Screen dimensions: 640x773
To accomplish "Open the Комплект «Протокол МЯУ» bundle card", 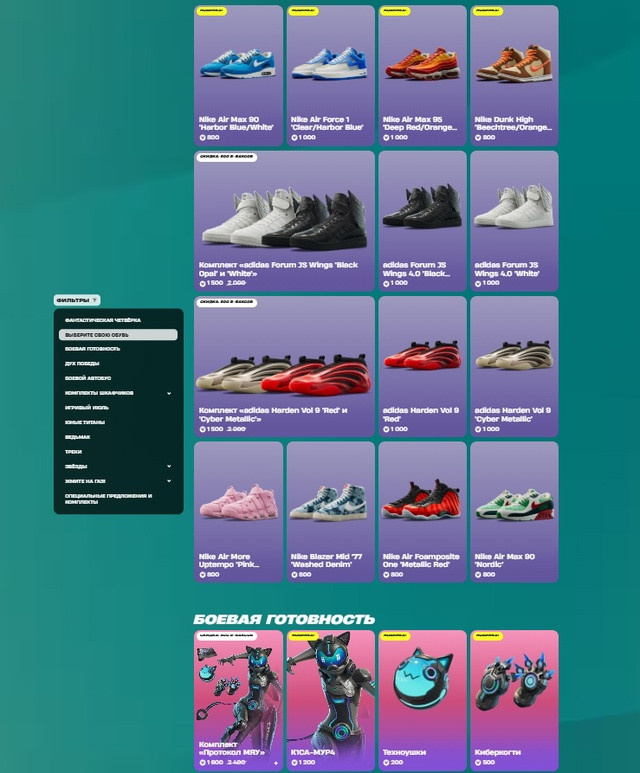I will coord(238,701).
